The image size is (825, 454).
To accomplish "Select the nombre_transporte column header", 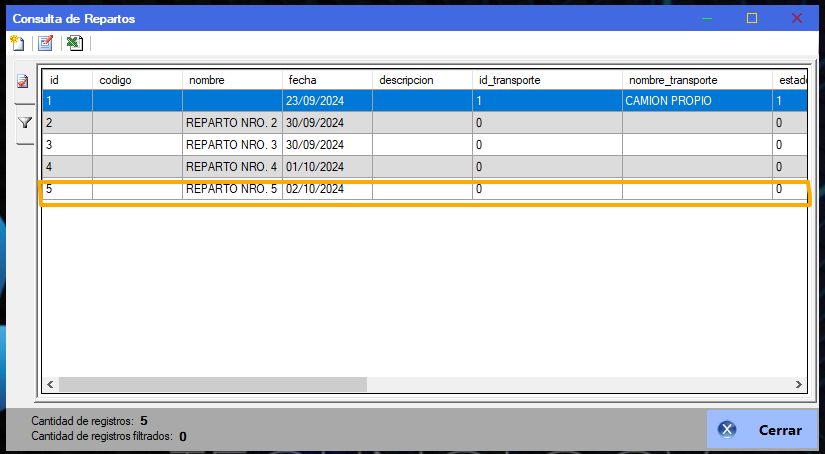I will coord(697,80).
